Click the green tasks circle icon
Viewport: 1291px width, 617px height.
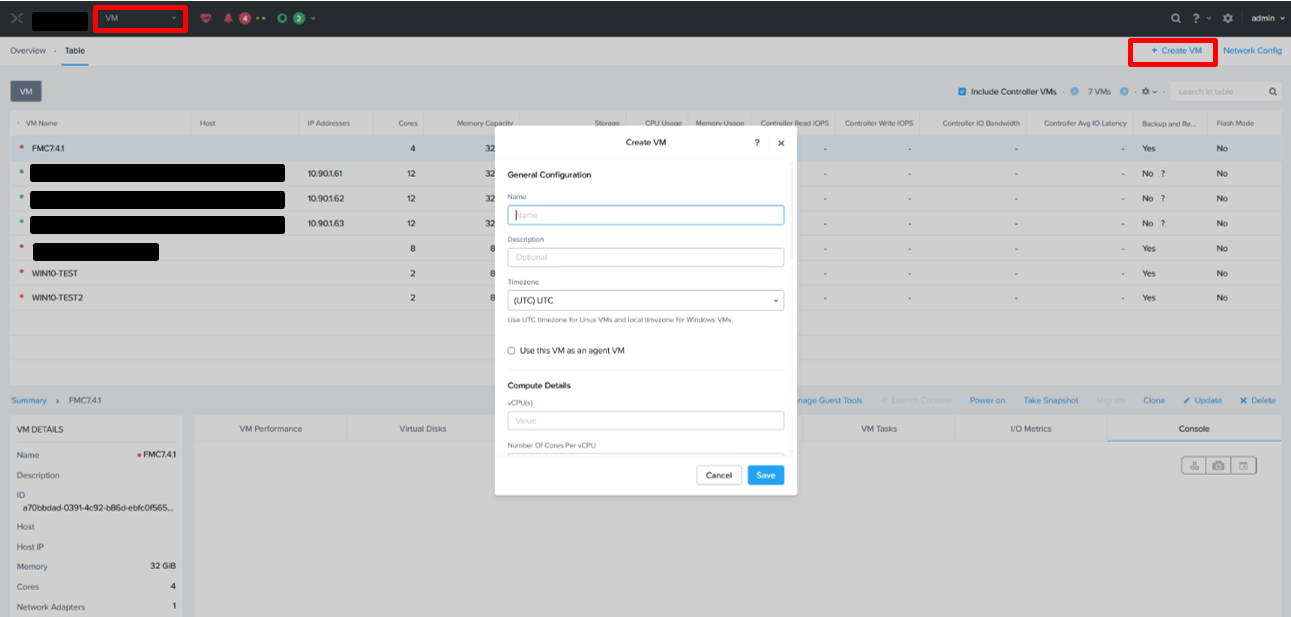(283, 18)
